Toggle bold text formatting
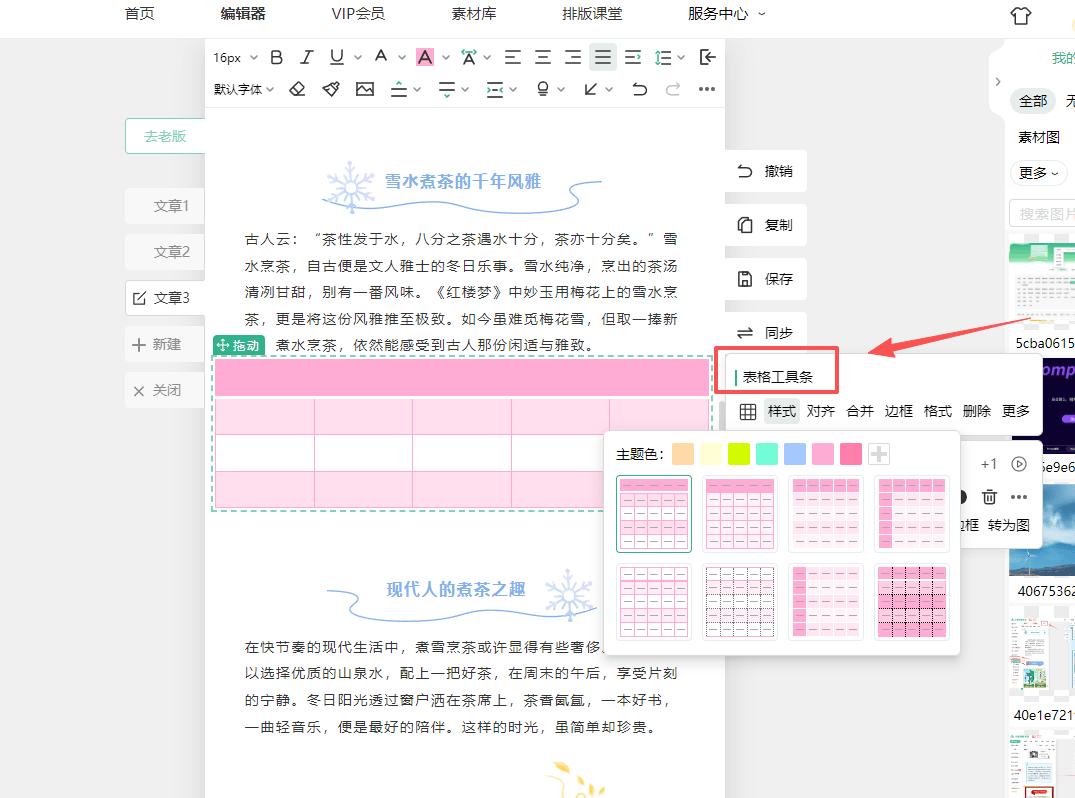This screenshot has height=798, width=1075. click(x=277, y=58)
